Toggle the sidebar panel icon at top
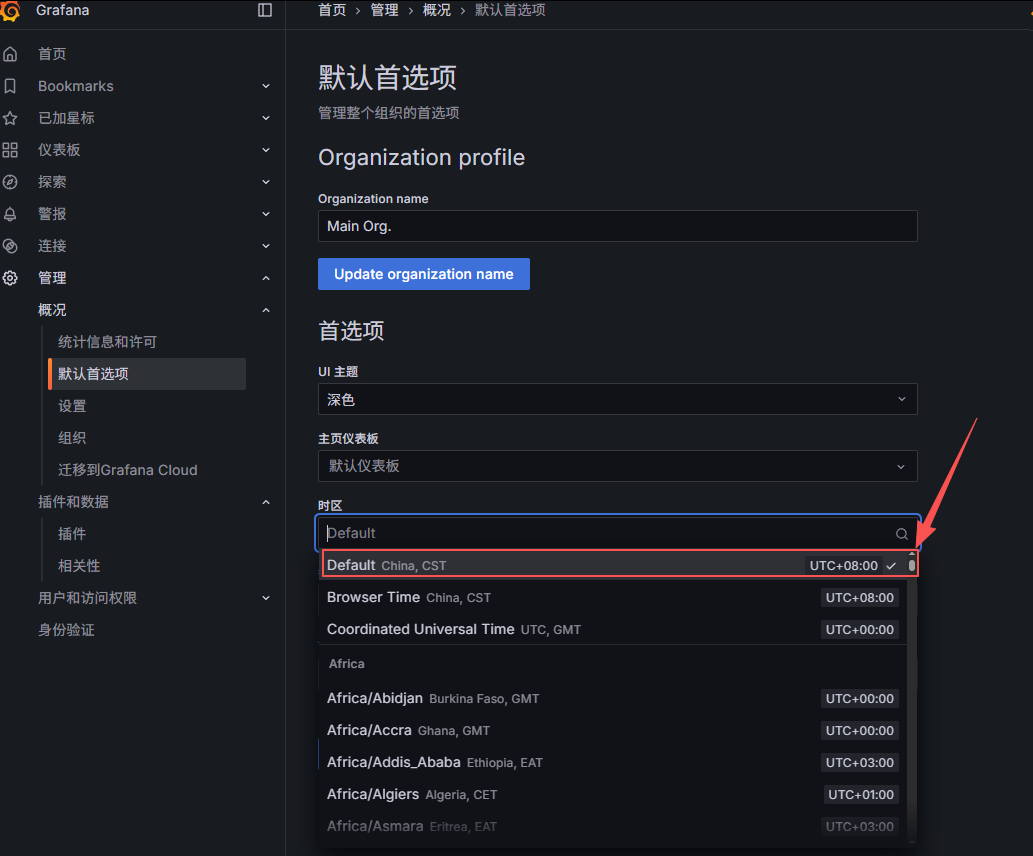This screenshot has width=1033, height=856. (x=264, y=10)
